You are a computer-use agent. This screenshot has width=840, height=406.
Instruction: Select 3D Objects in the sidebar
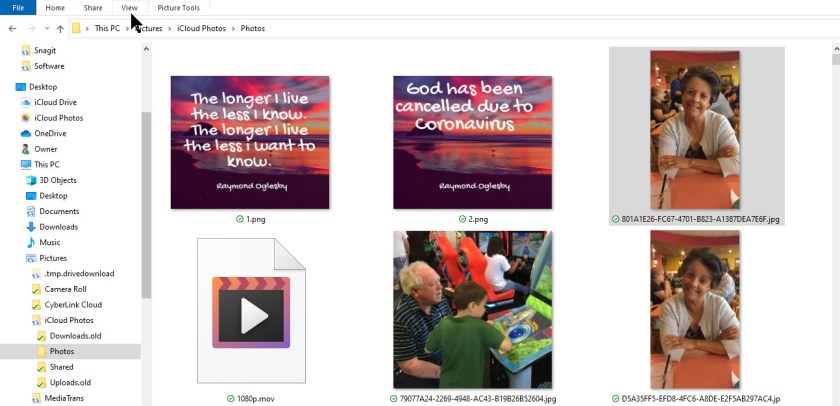pos(57,180)
